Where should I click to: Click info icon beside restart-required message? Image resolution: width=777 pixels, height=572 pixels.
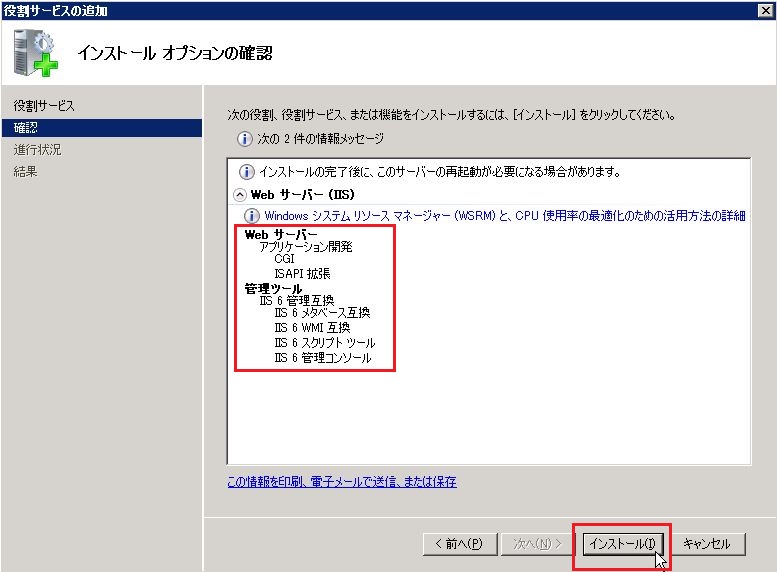pyautogui.click(x=247, y=172)
